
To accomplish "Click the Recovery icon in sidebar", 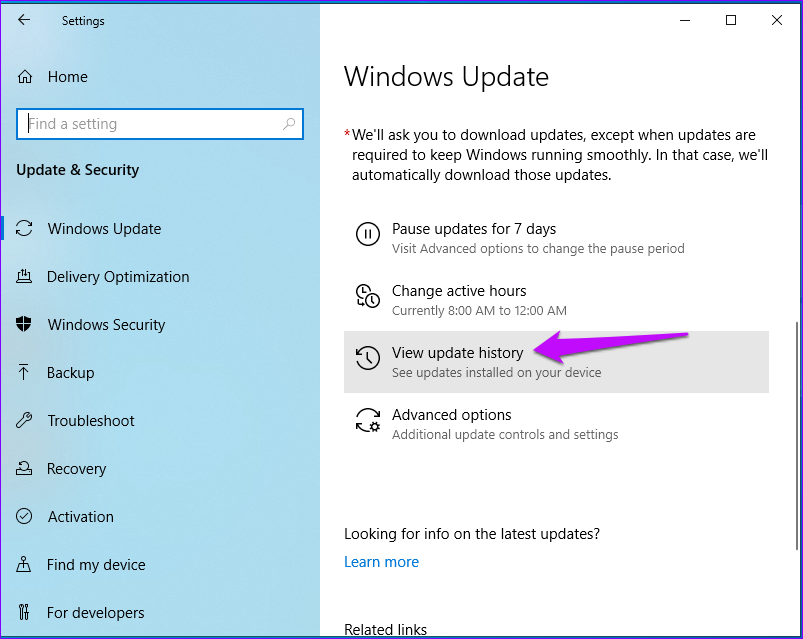I will (x=24, y=468).
